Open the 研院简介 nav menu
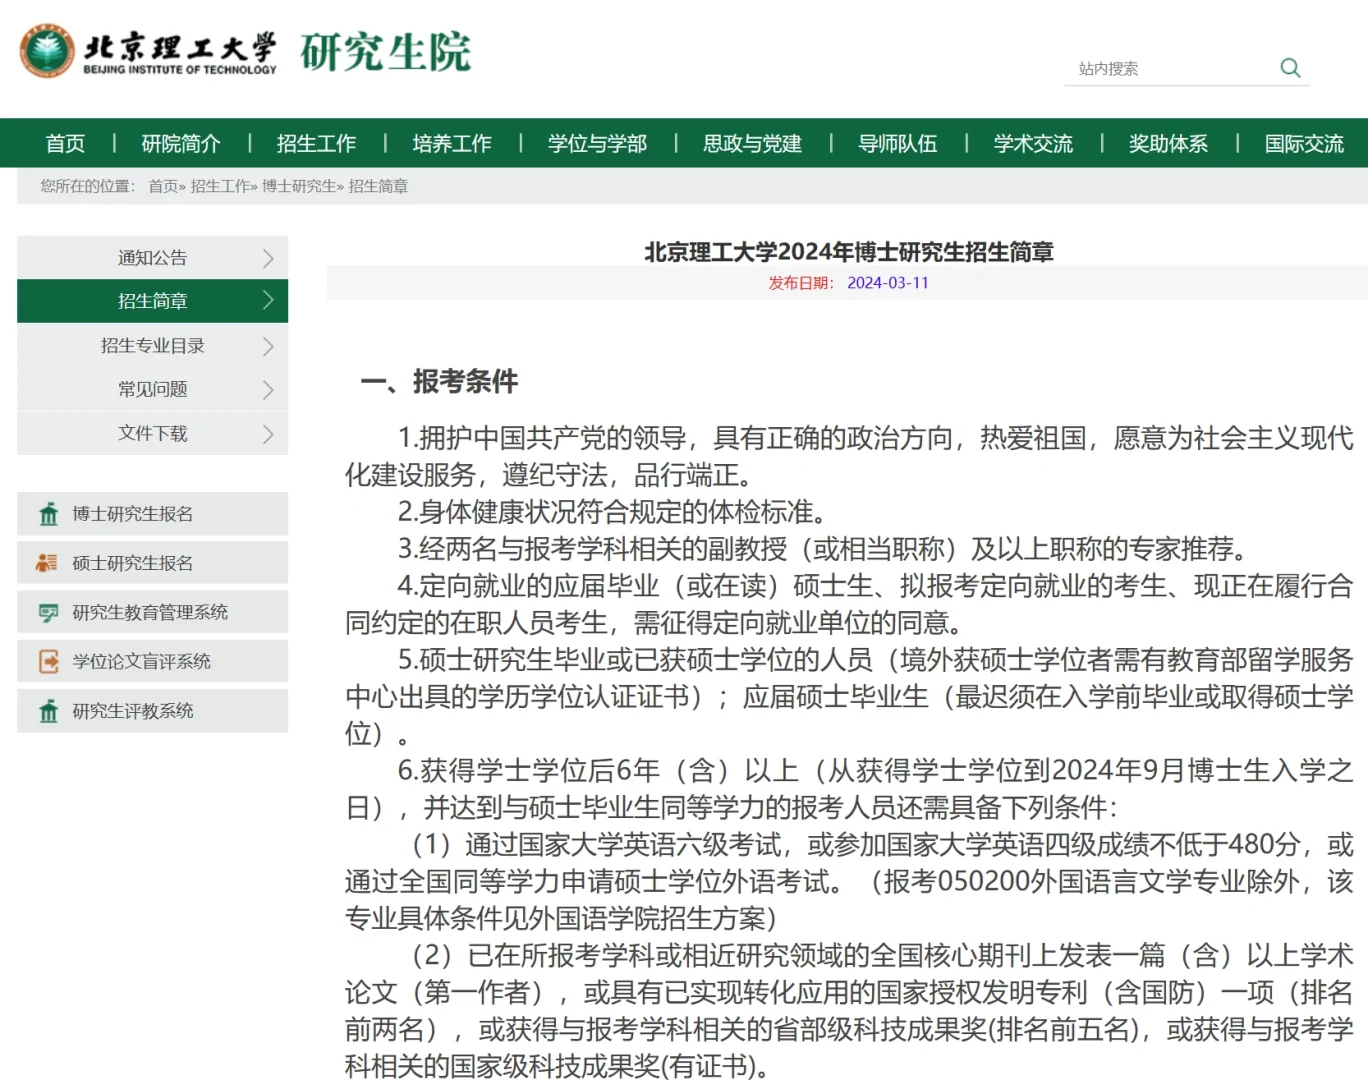 point(181,143)
